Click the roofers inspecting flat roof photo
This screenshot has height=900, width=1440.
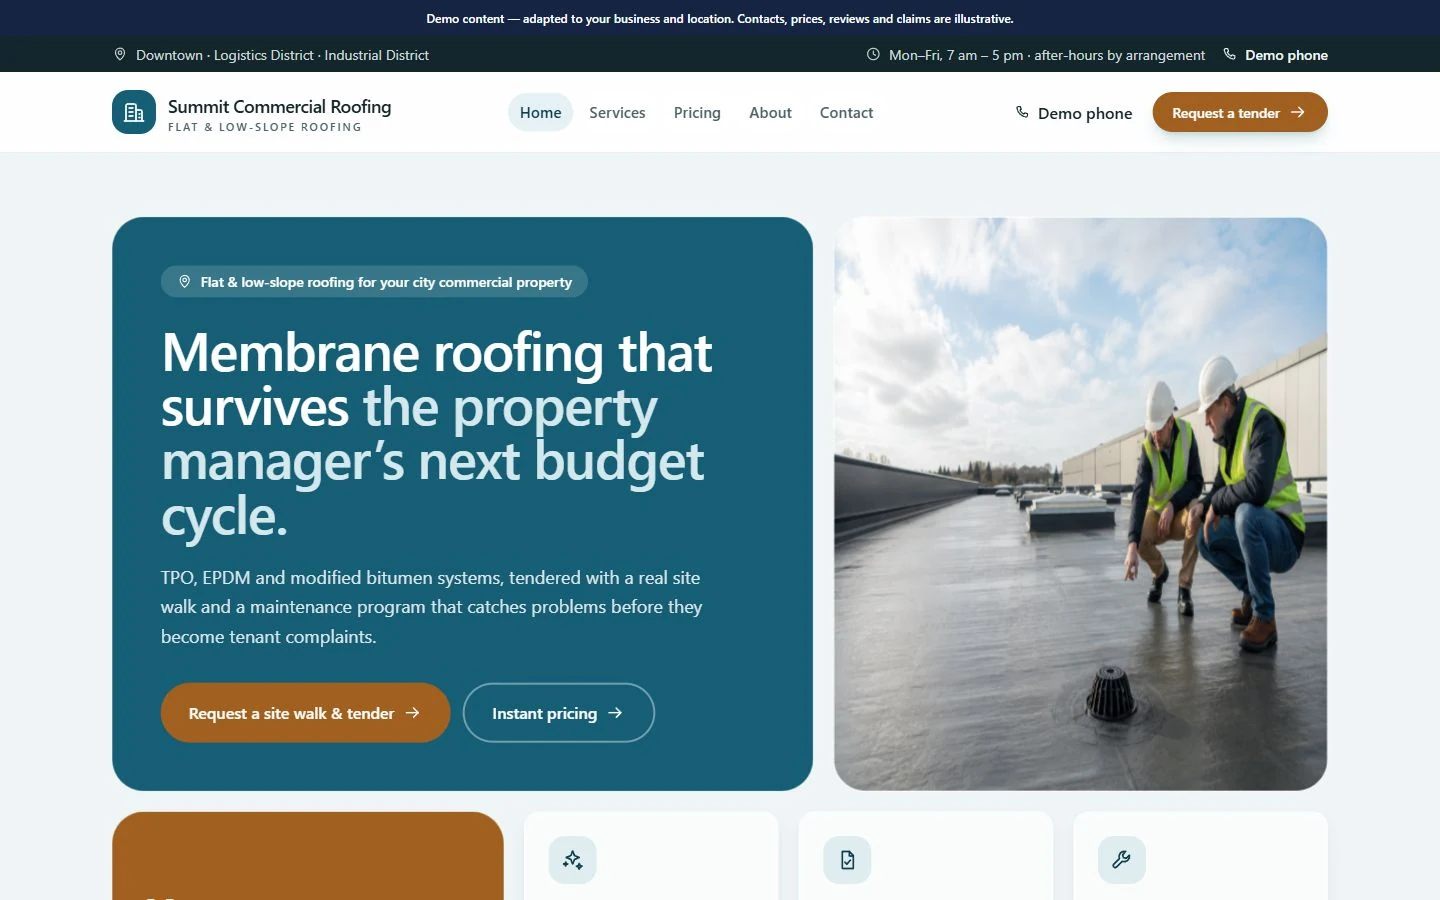[x=1080, y=504]
